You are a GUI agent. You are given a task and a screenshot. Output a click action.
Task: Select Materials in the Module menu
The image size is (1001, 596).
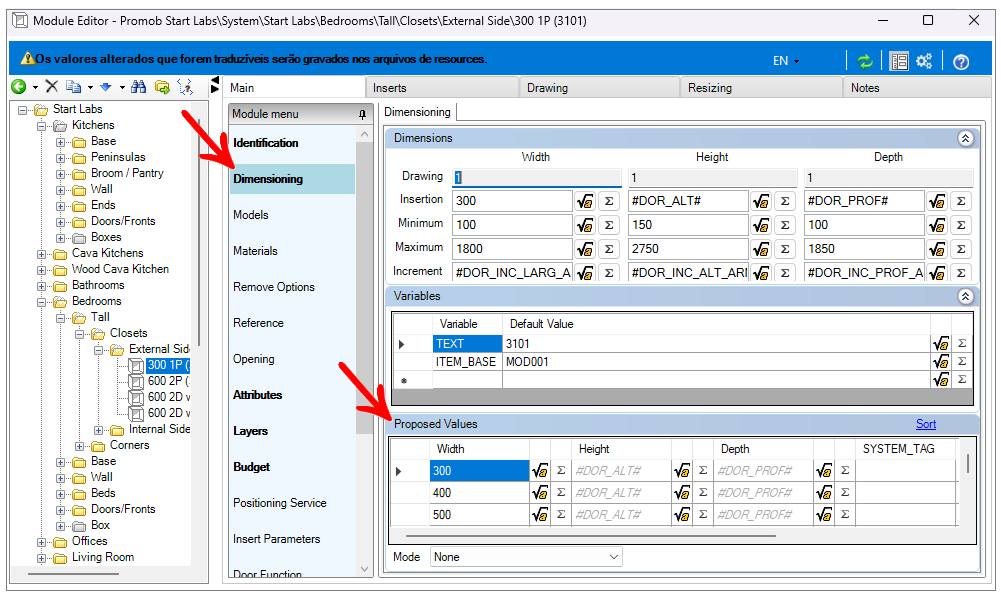click(255, 251)
